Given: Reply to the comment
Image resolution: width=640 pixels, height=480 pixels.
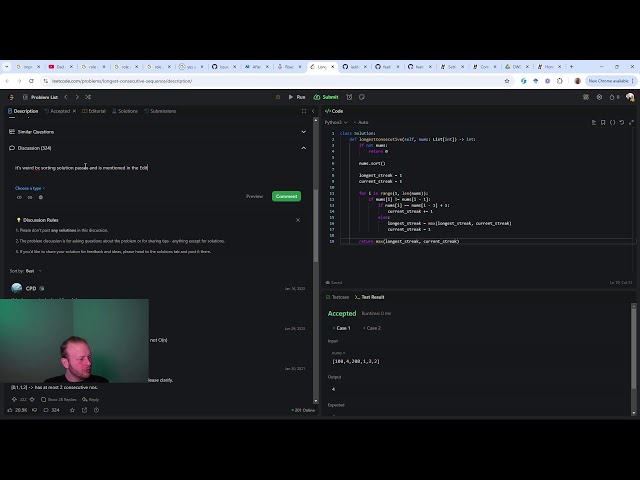Looking at the screenshot, I should pos(91,399).
